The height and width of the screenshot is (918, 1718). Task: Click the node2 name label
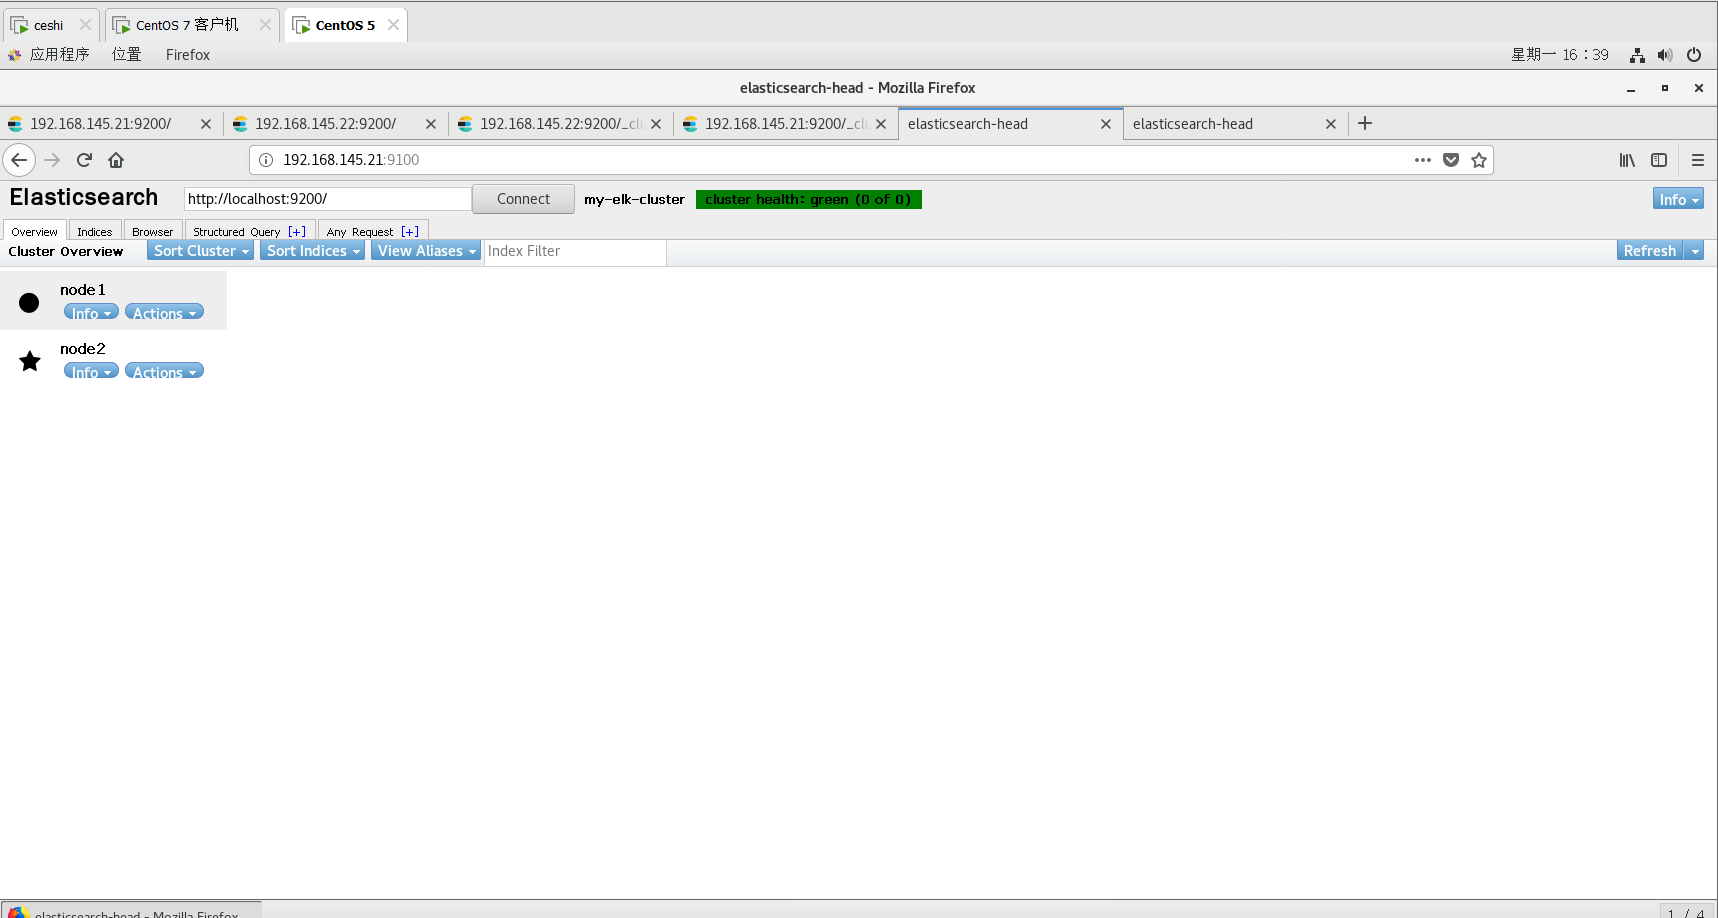coord(83,349)
